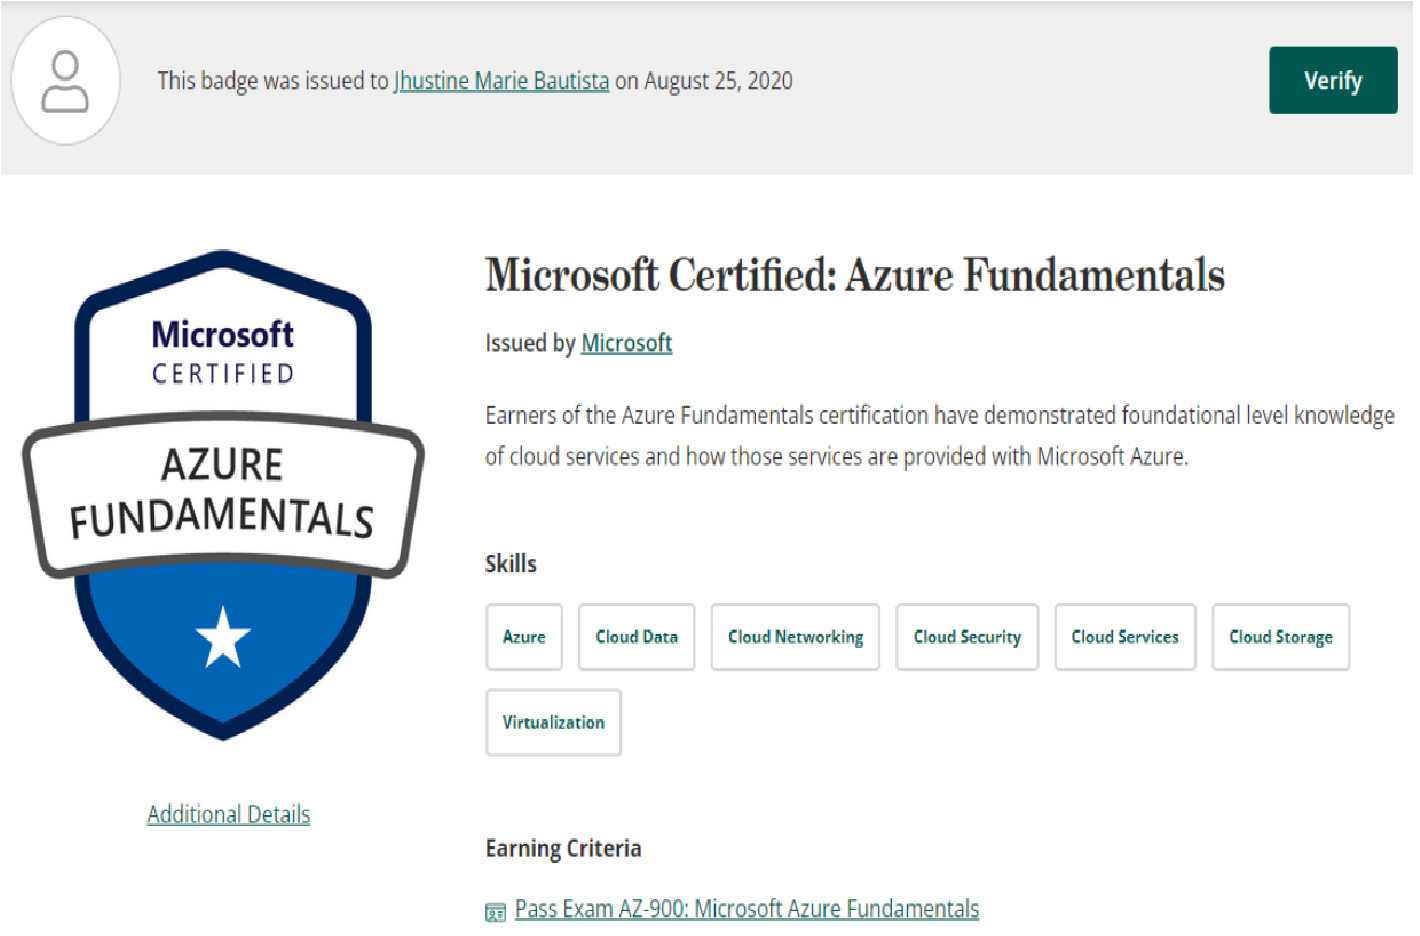Select the Cloud Security skill tag
Screen dimensions: 1420x936
point(967,637)
